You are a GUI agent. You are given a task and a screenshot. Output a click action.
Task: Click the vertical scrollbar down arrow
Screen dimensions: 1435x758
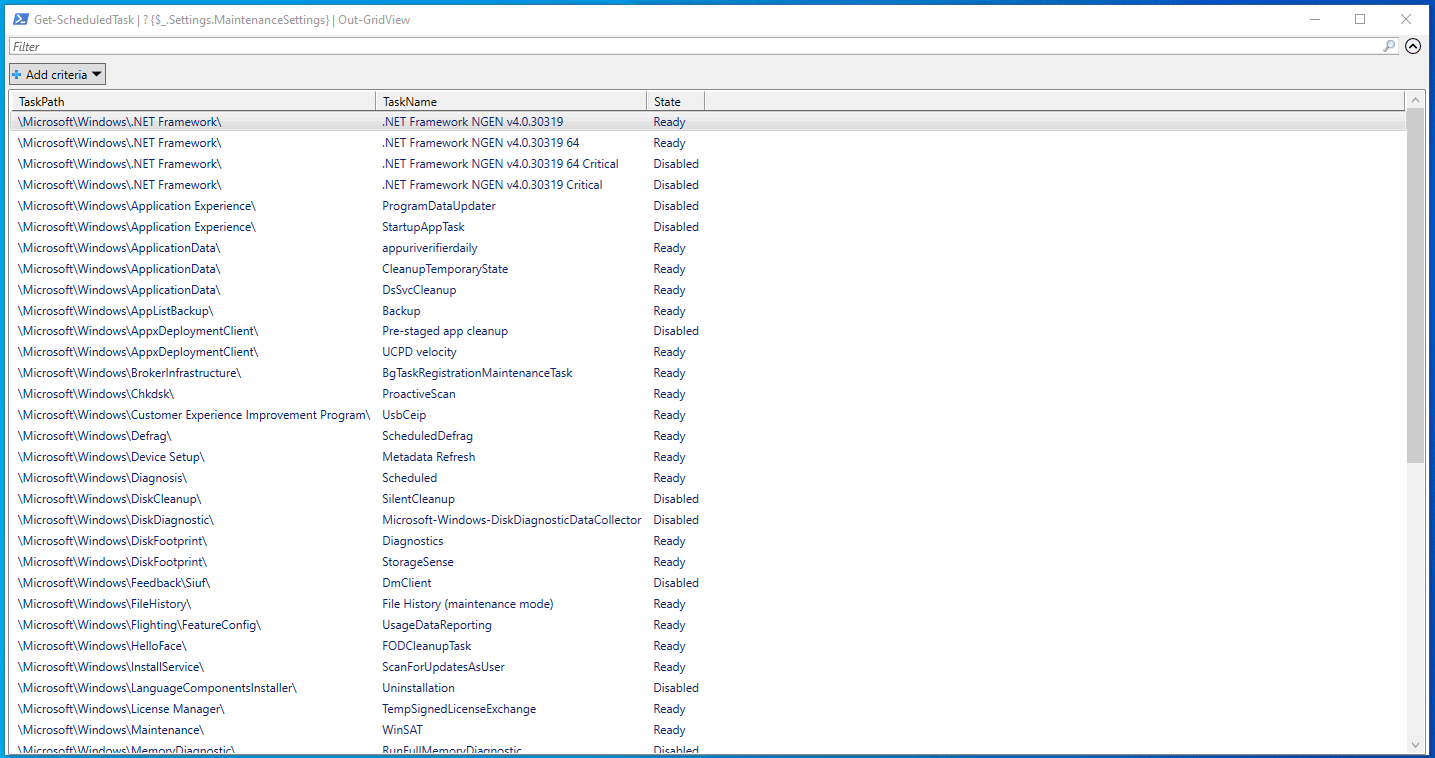click(1415, 744)
